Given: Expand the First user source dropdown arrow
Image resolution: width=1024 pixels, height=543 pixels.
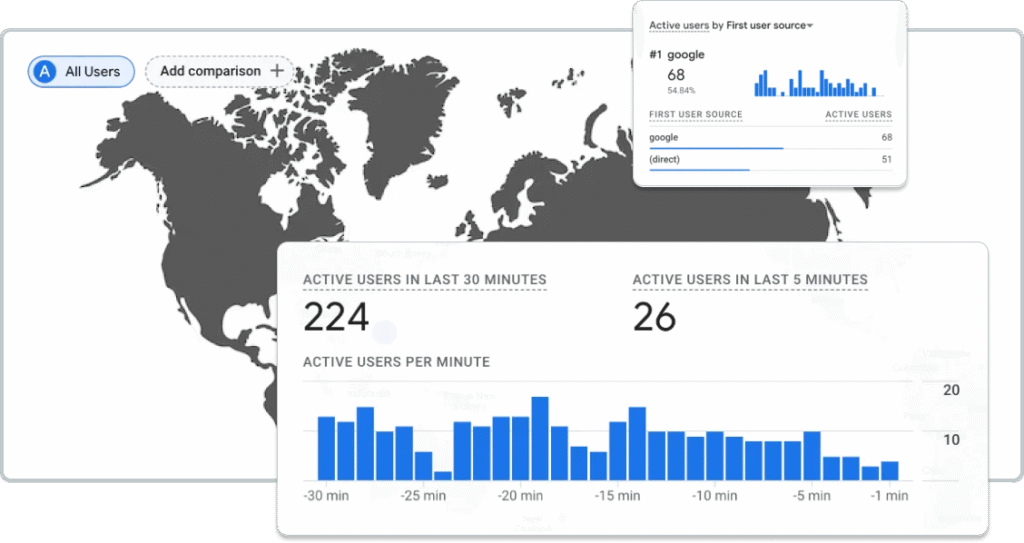Looking at the screenshot, I should (x=810, y=26).
